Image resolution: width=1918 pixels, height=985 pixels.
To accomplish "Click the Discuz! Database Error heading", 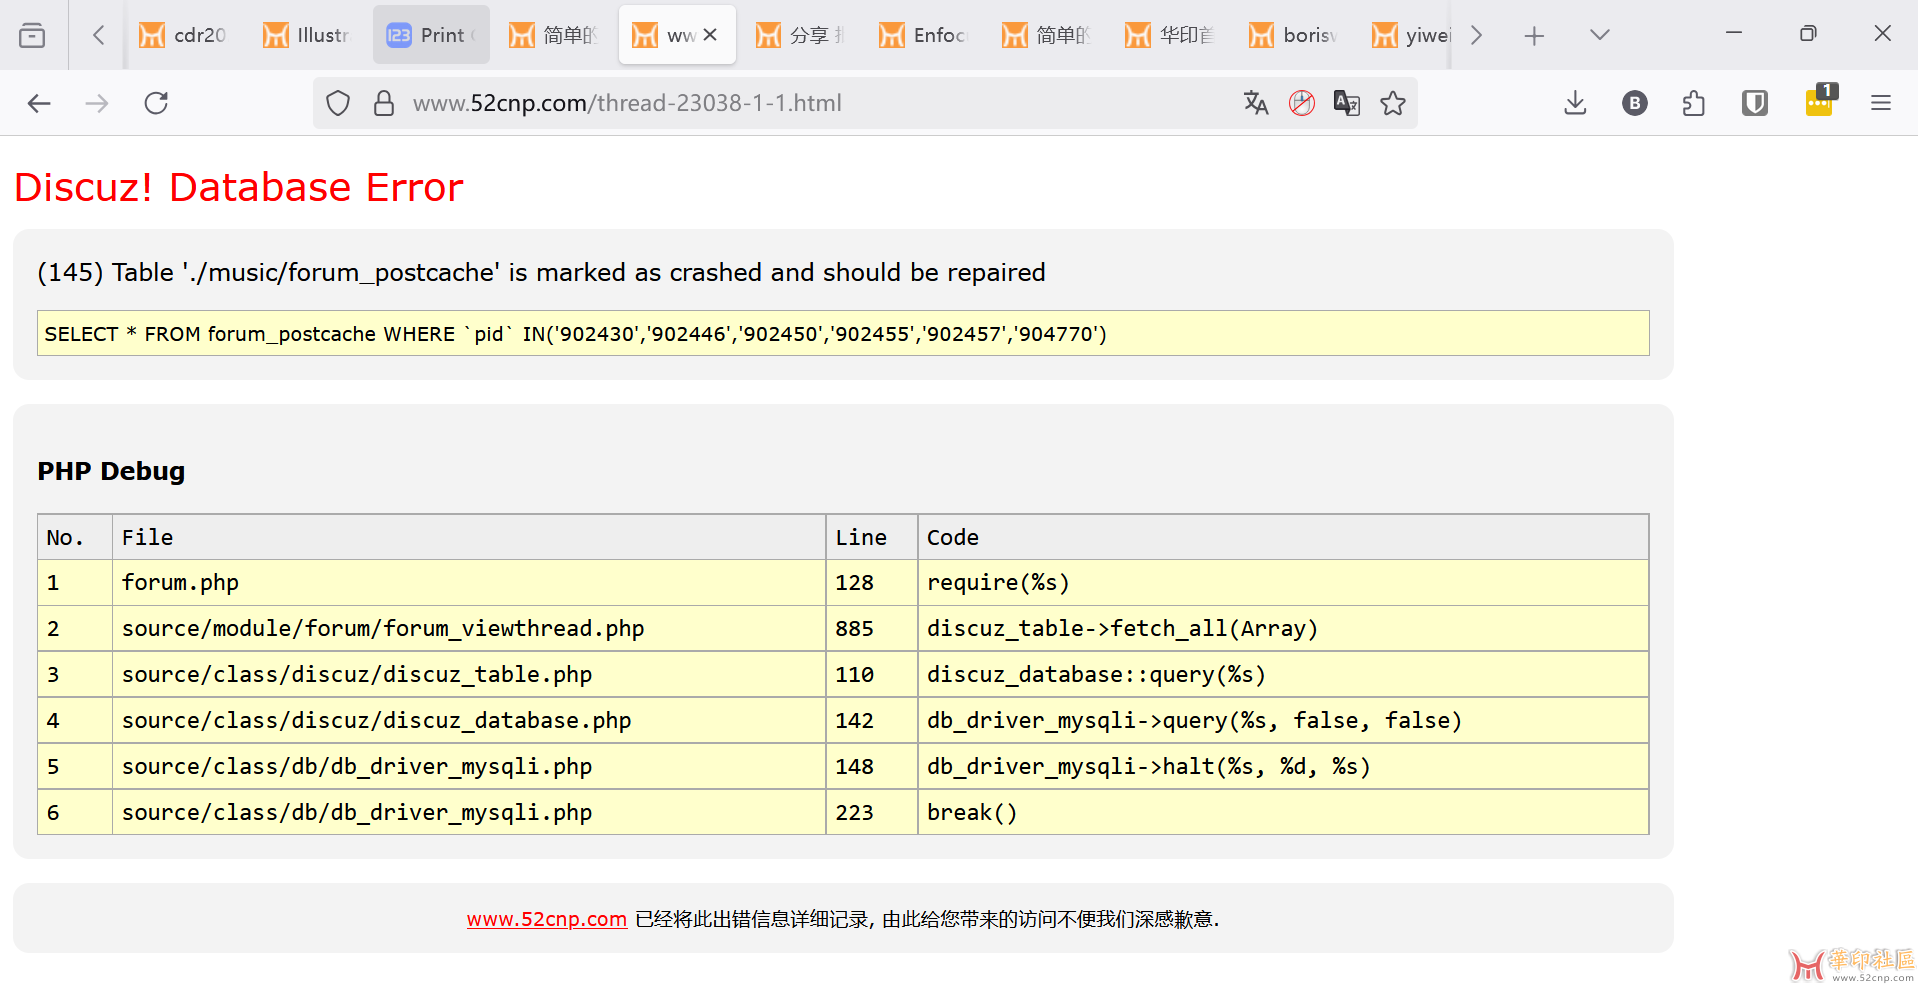I will 239,187.
